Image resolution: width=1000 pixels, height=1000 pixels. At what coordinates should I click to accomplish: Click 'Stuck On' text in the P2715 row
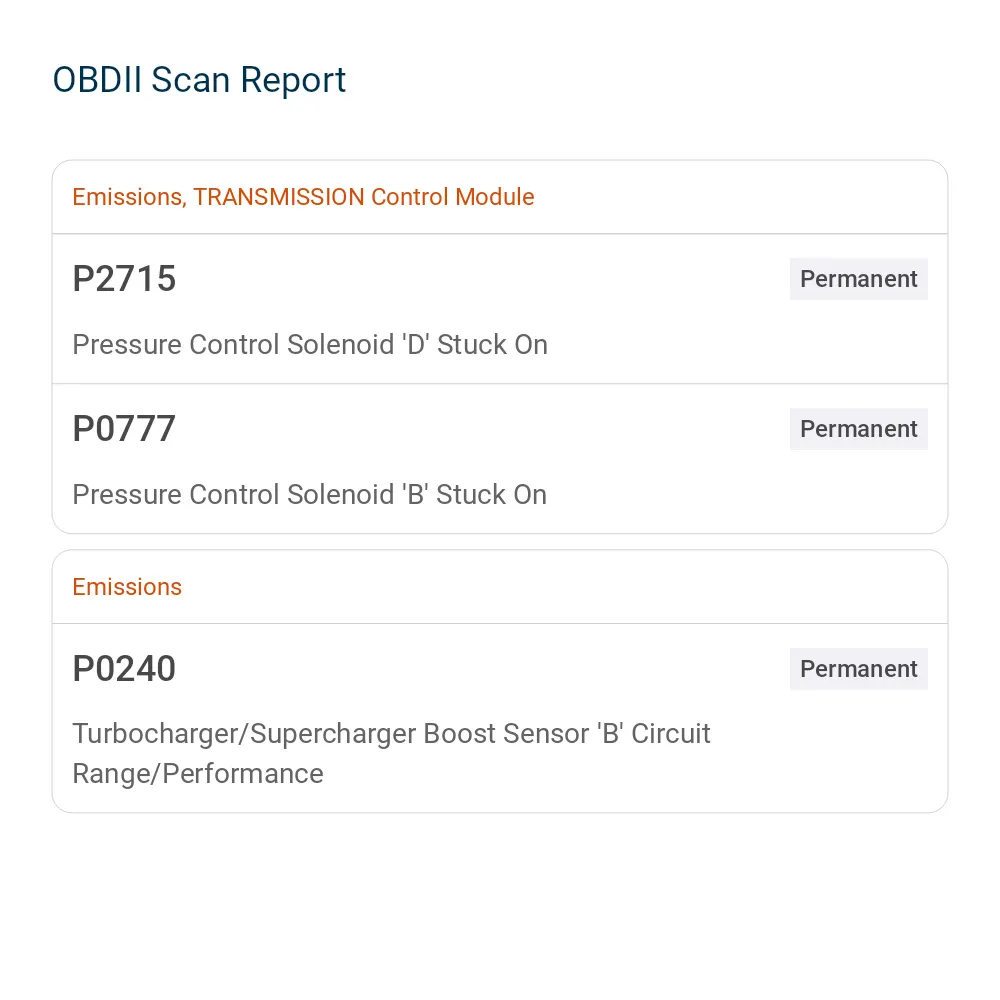click(x=492, y=344)
